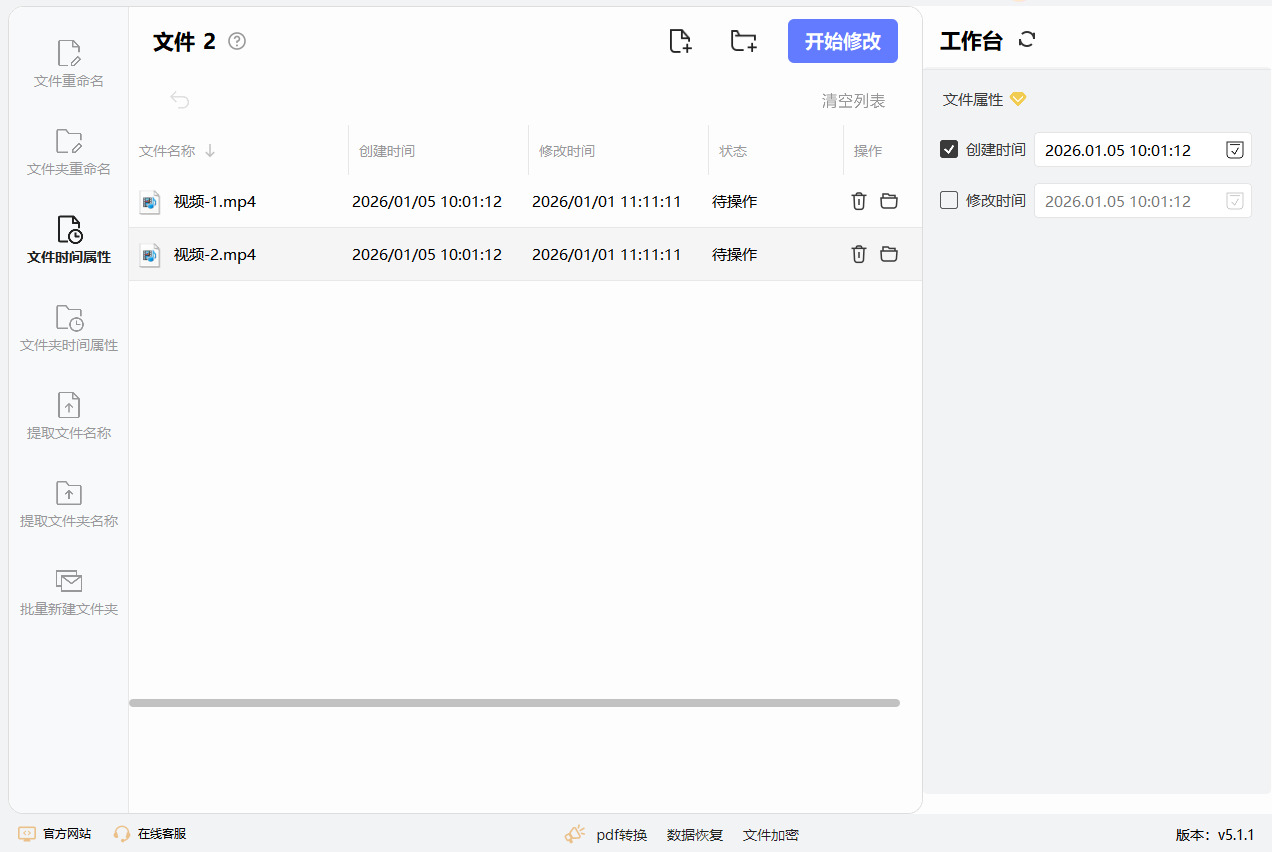
Task: Open the 文件加密 link
Action: point(771,835)
